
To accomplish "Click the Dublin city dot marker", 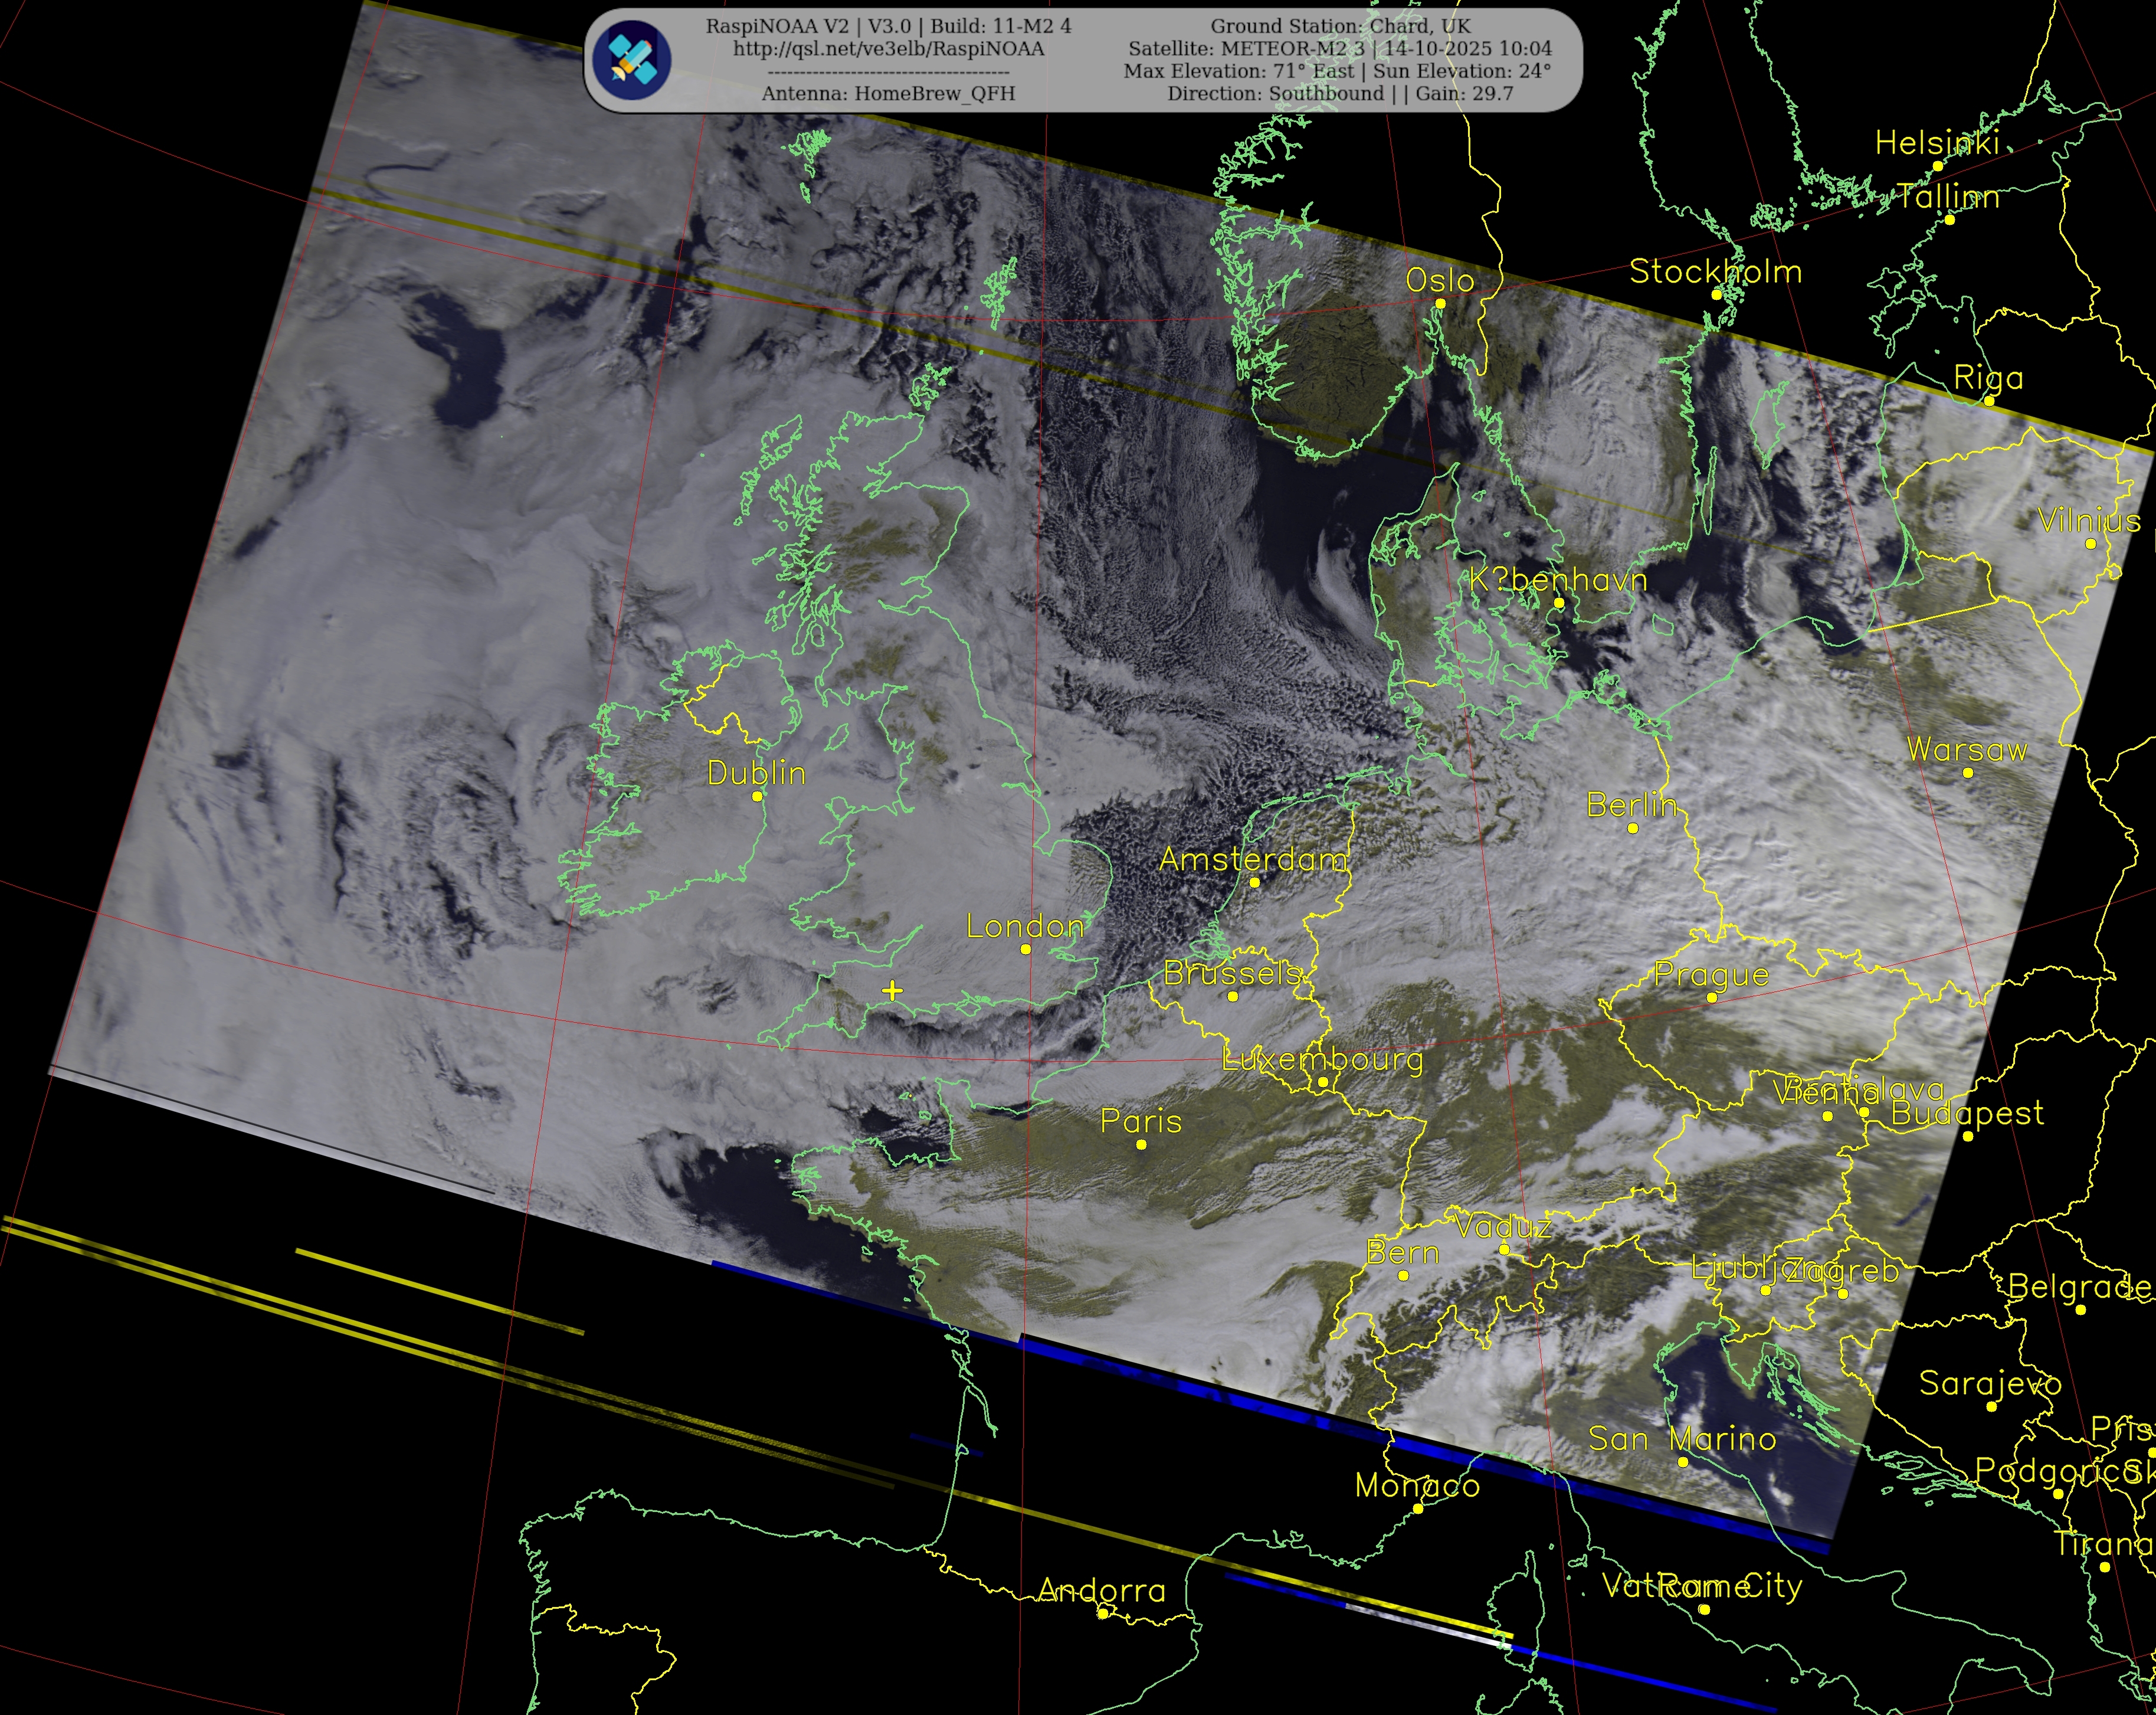I will pos(757,796).
